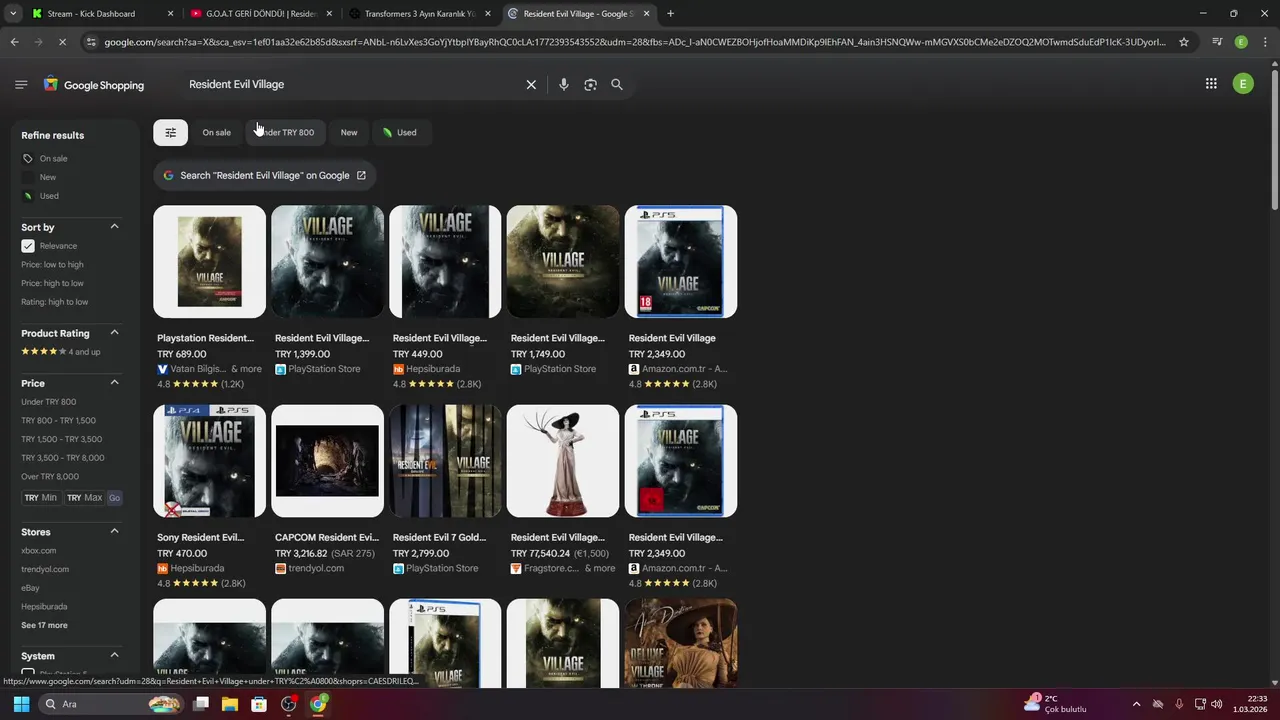Click the TRY Min price field
Image resolution: width=1280 pixels, height=720 pixels.
click(x=41, y=498)
